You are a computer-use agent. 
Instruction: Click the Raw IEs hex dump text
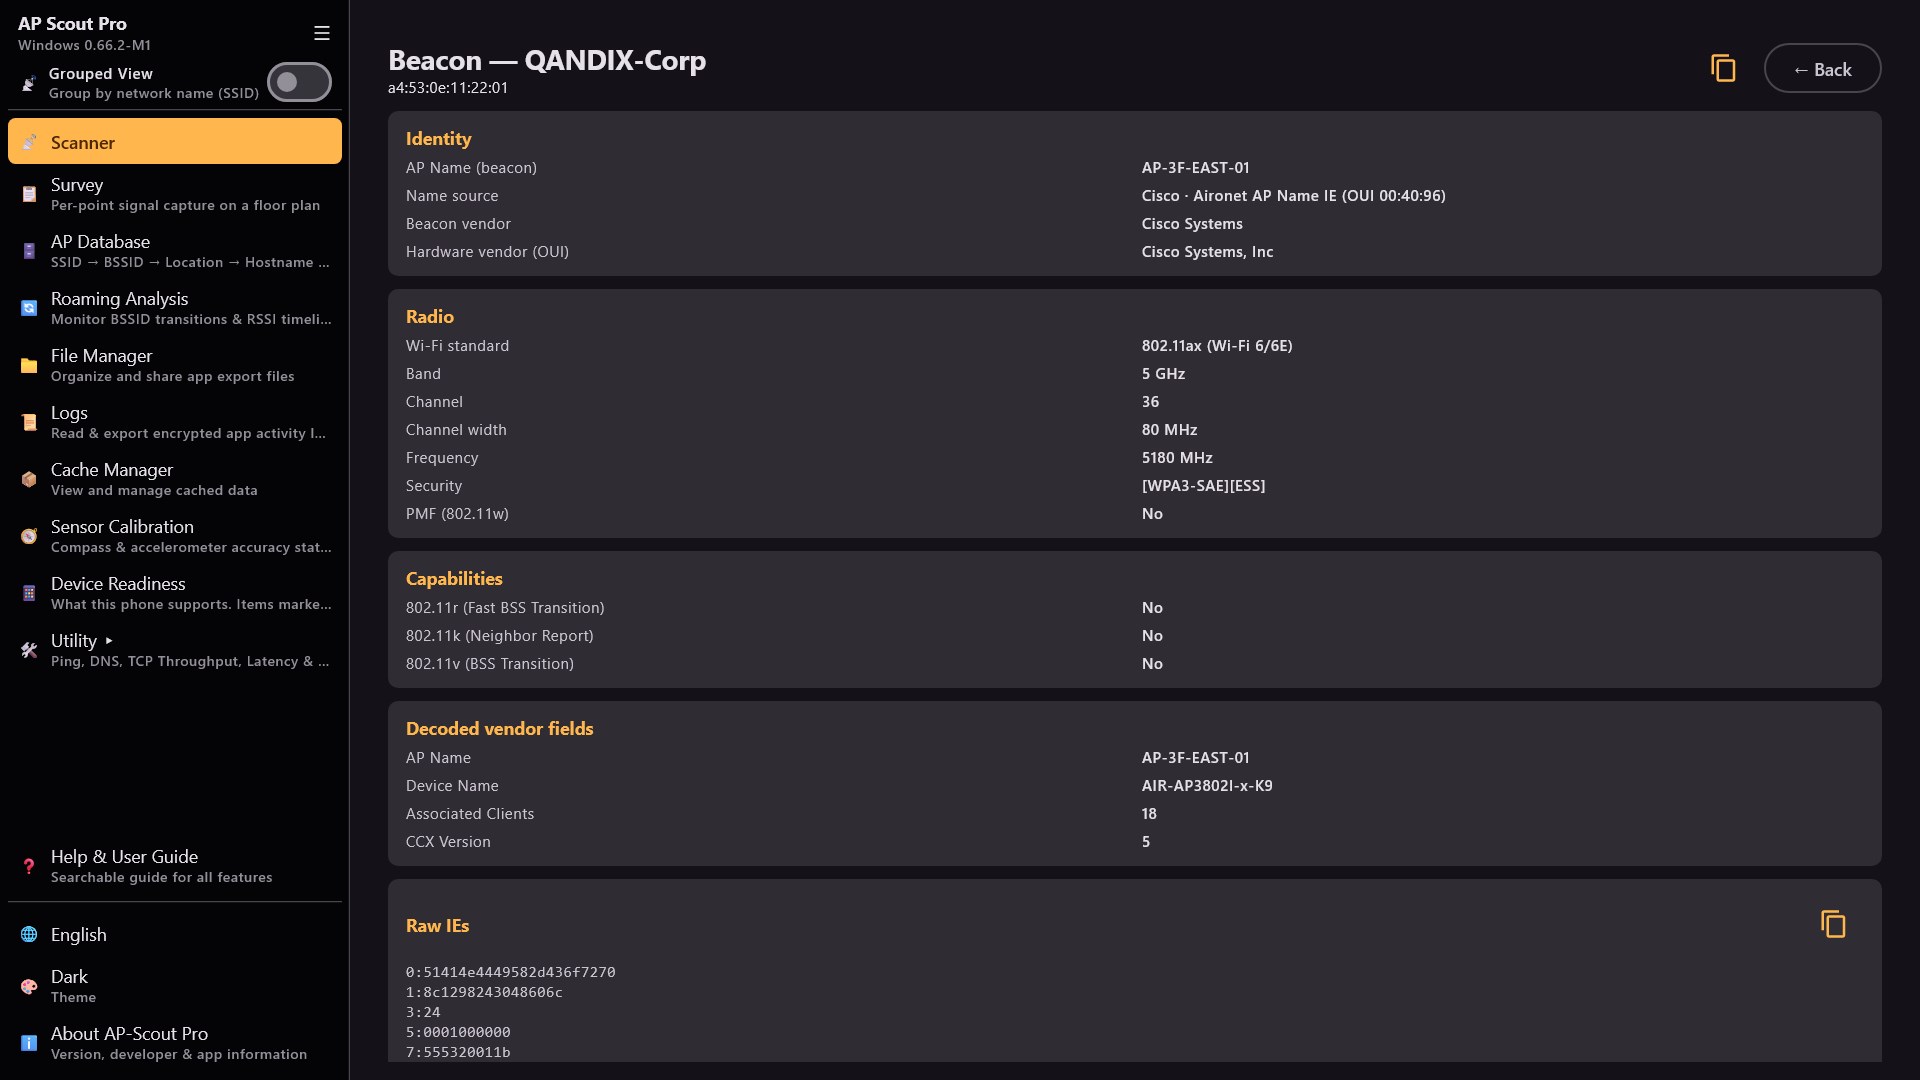(x=510, y=1011)
